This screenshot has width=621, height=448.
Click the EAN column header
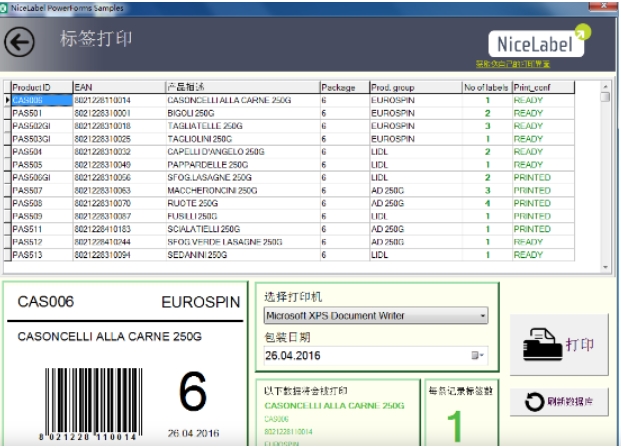click(x=119, y=87)
